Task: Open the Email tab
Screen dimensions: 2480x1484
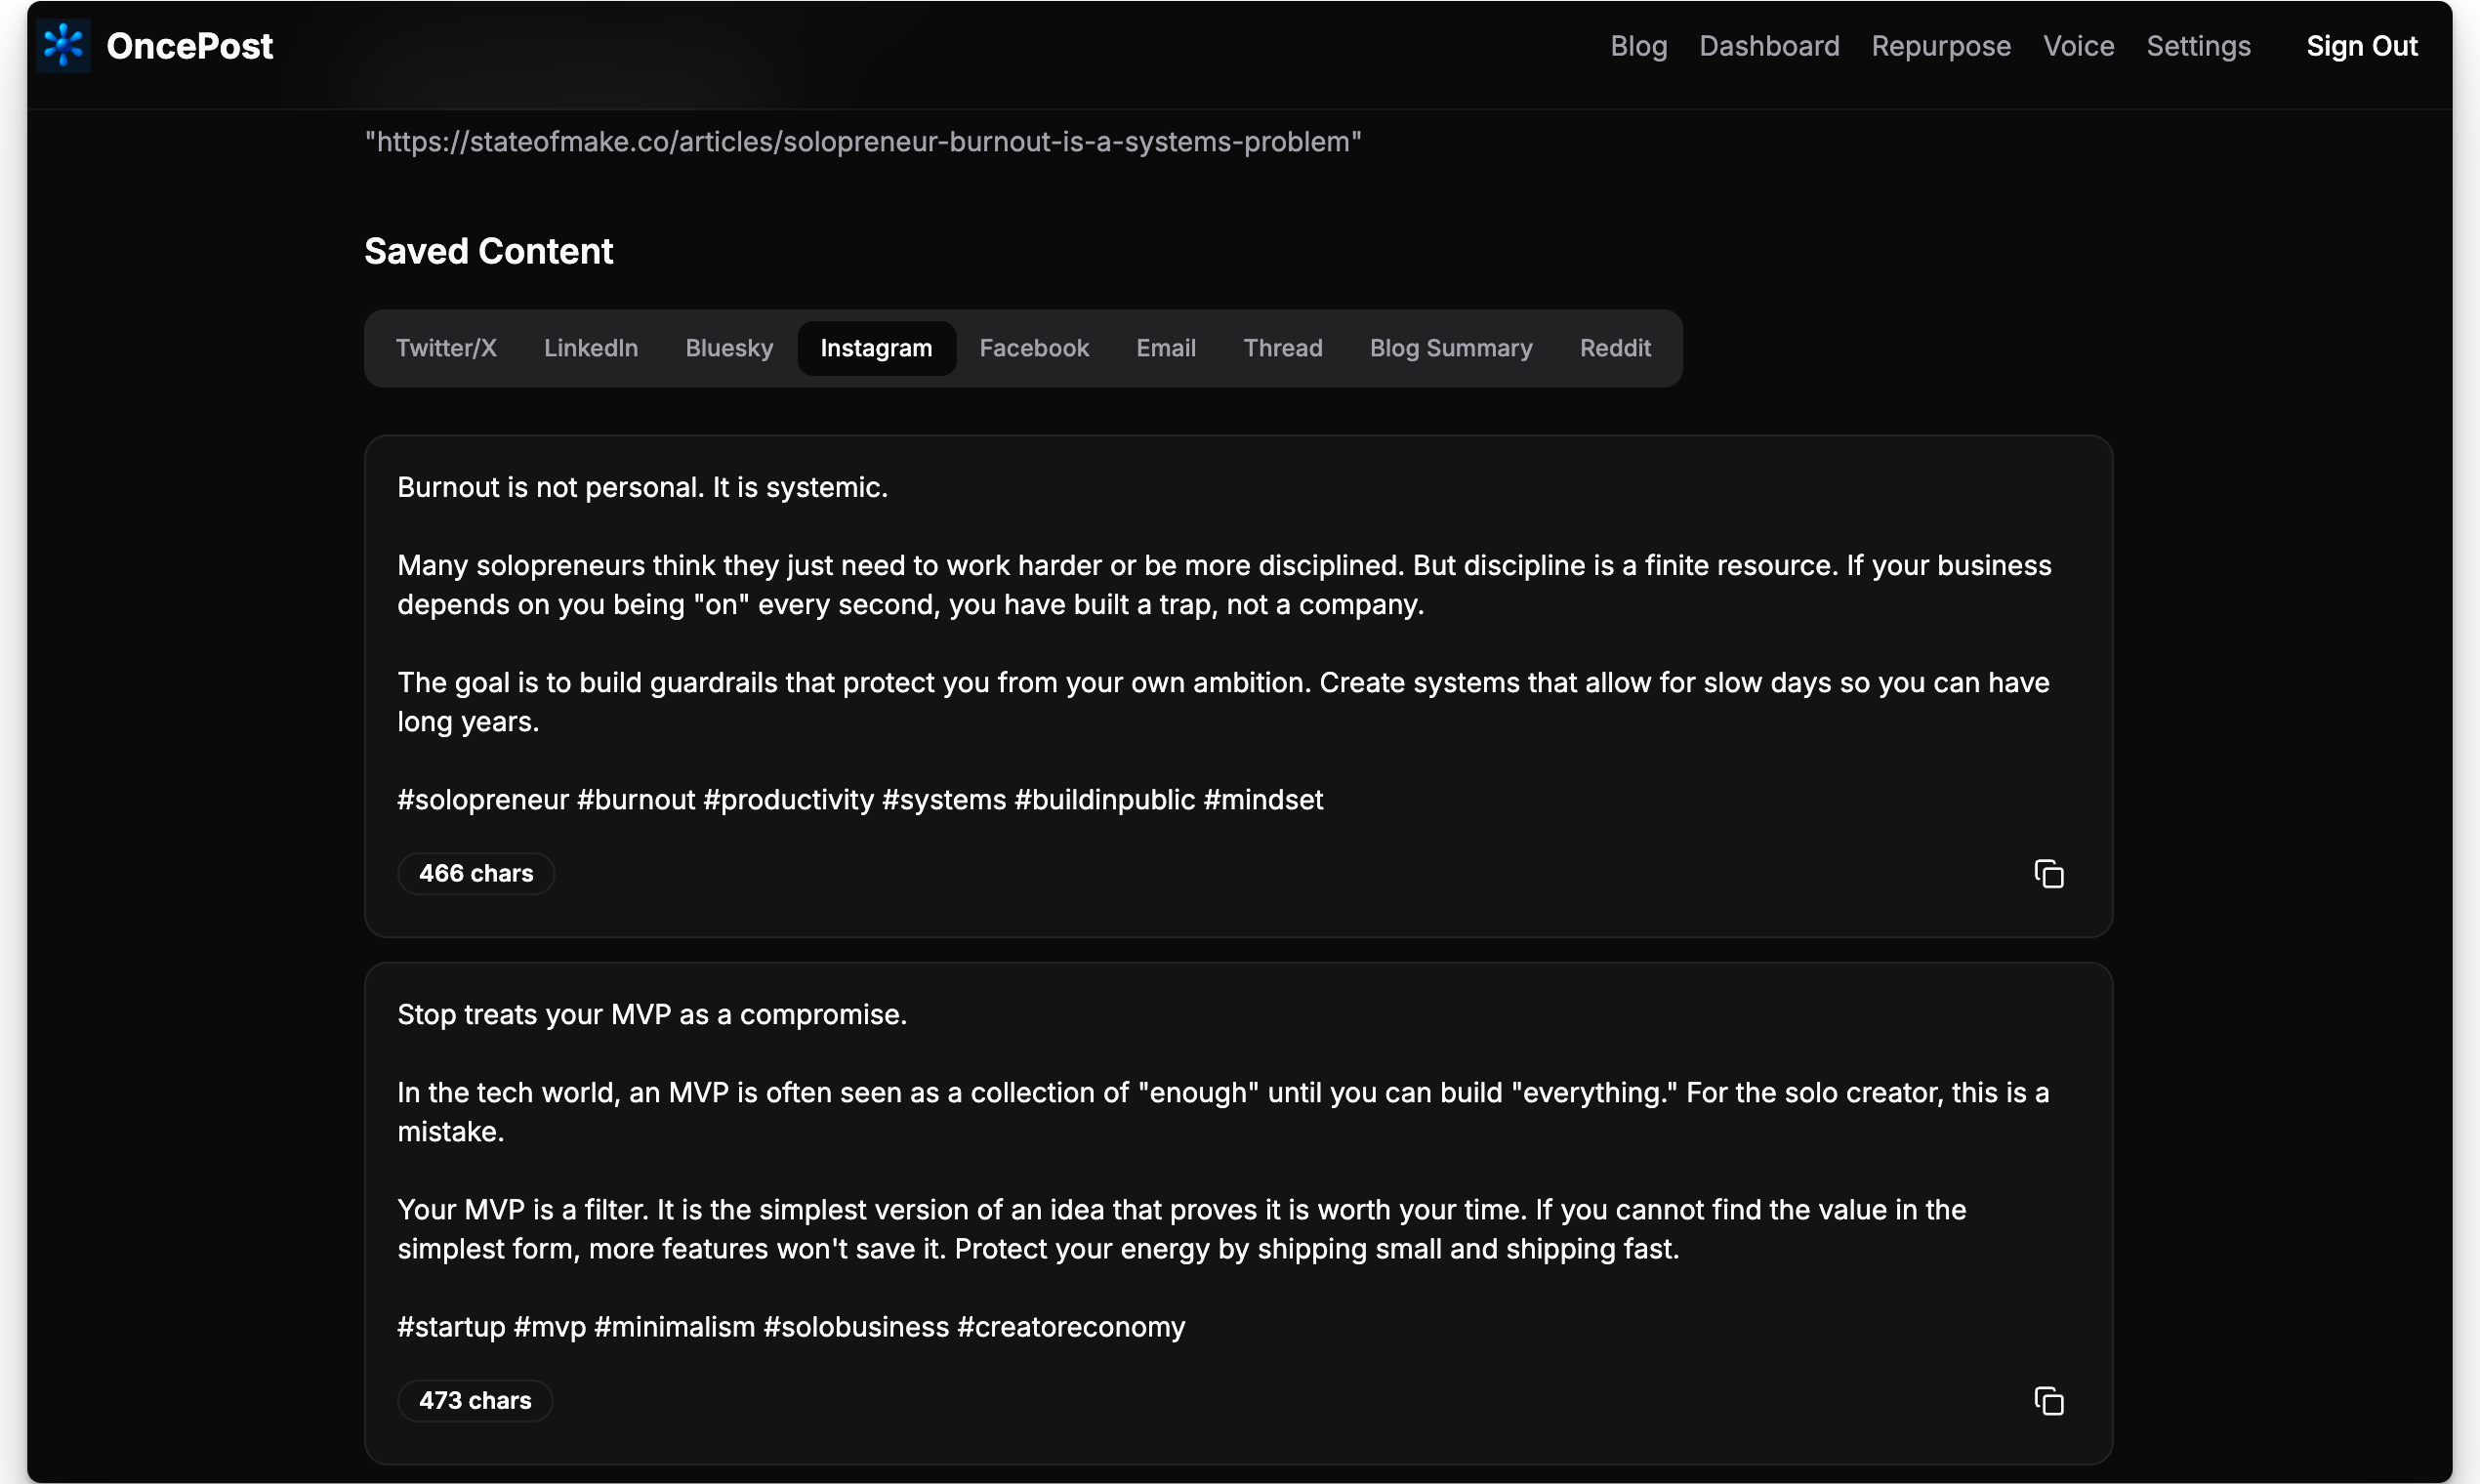Action: click(x=1165, y=348)
